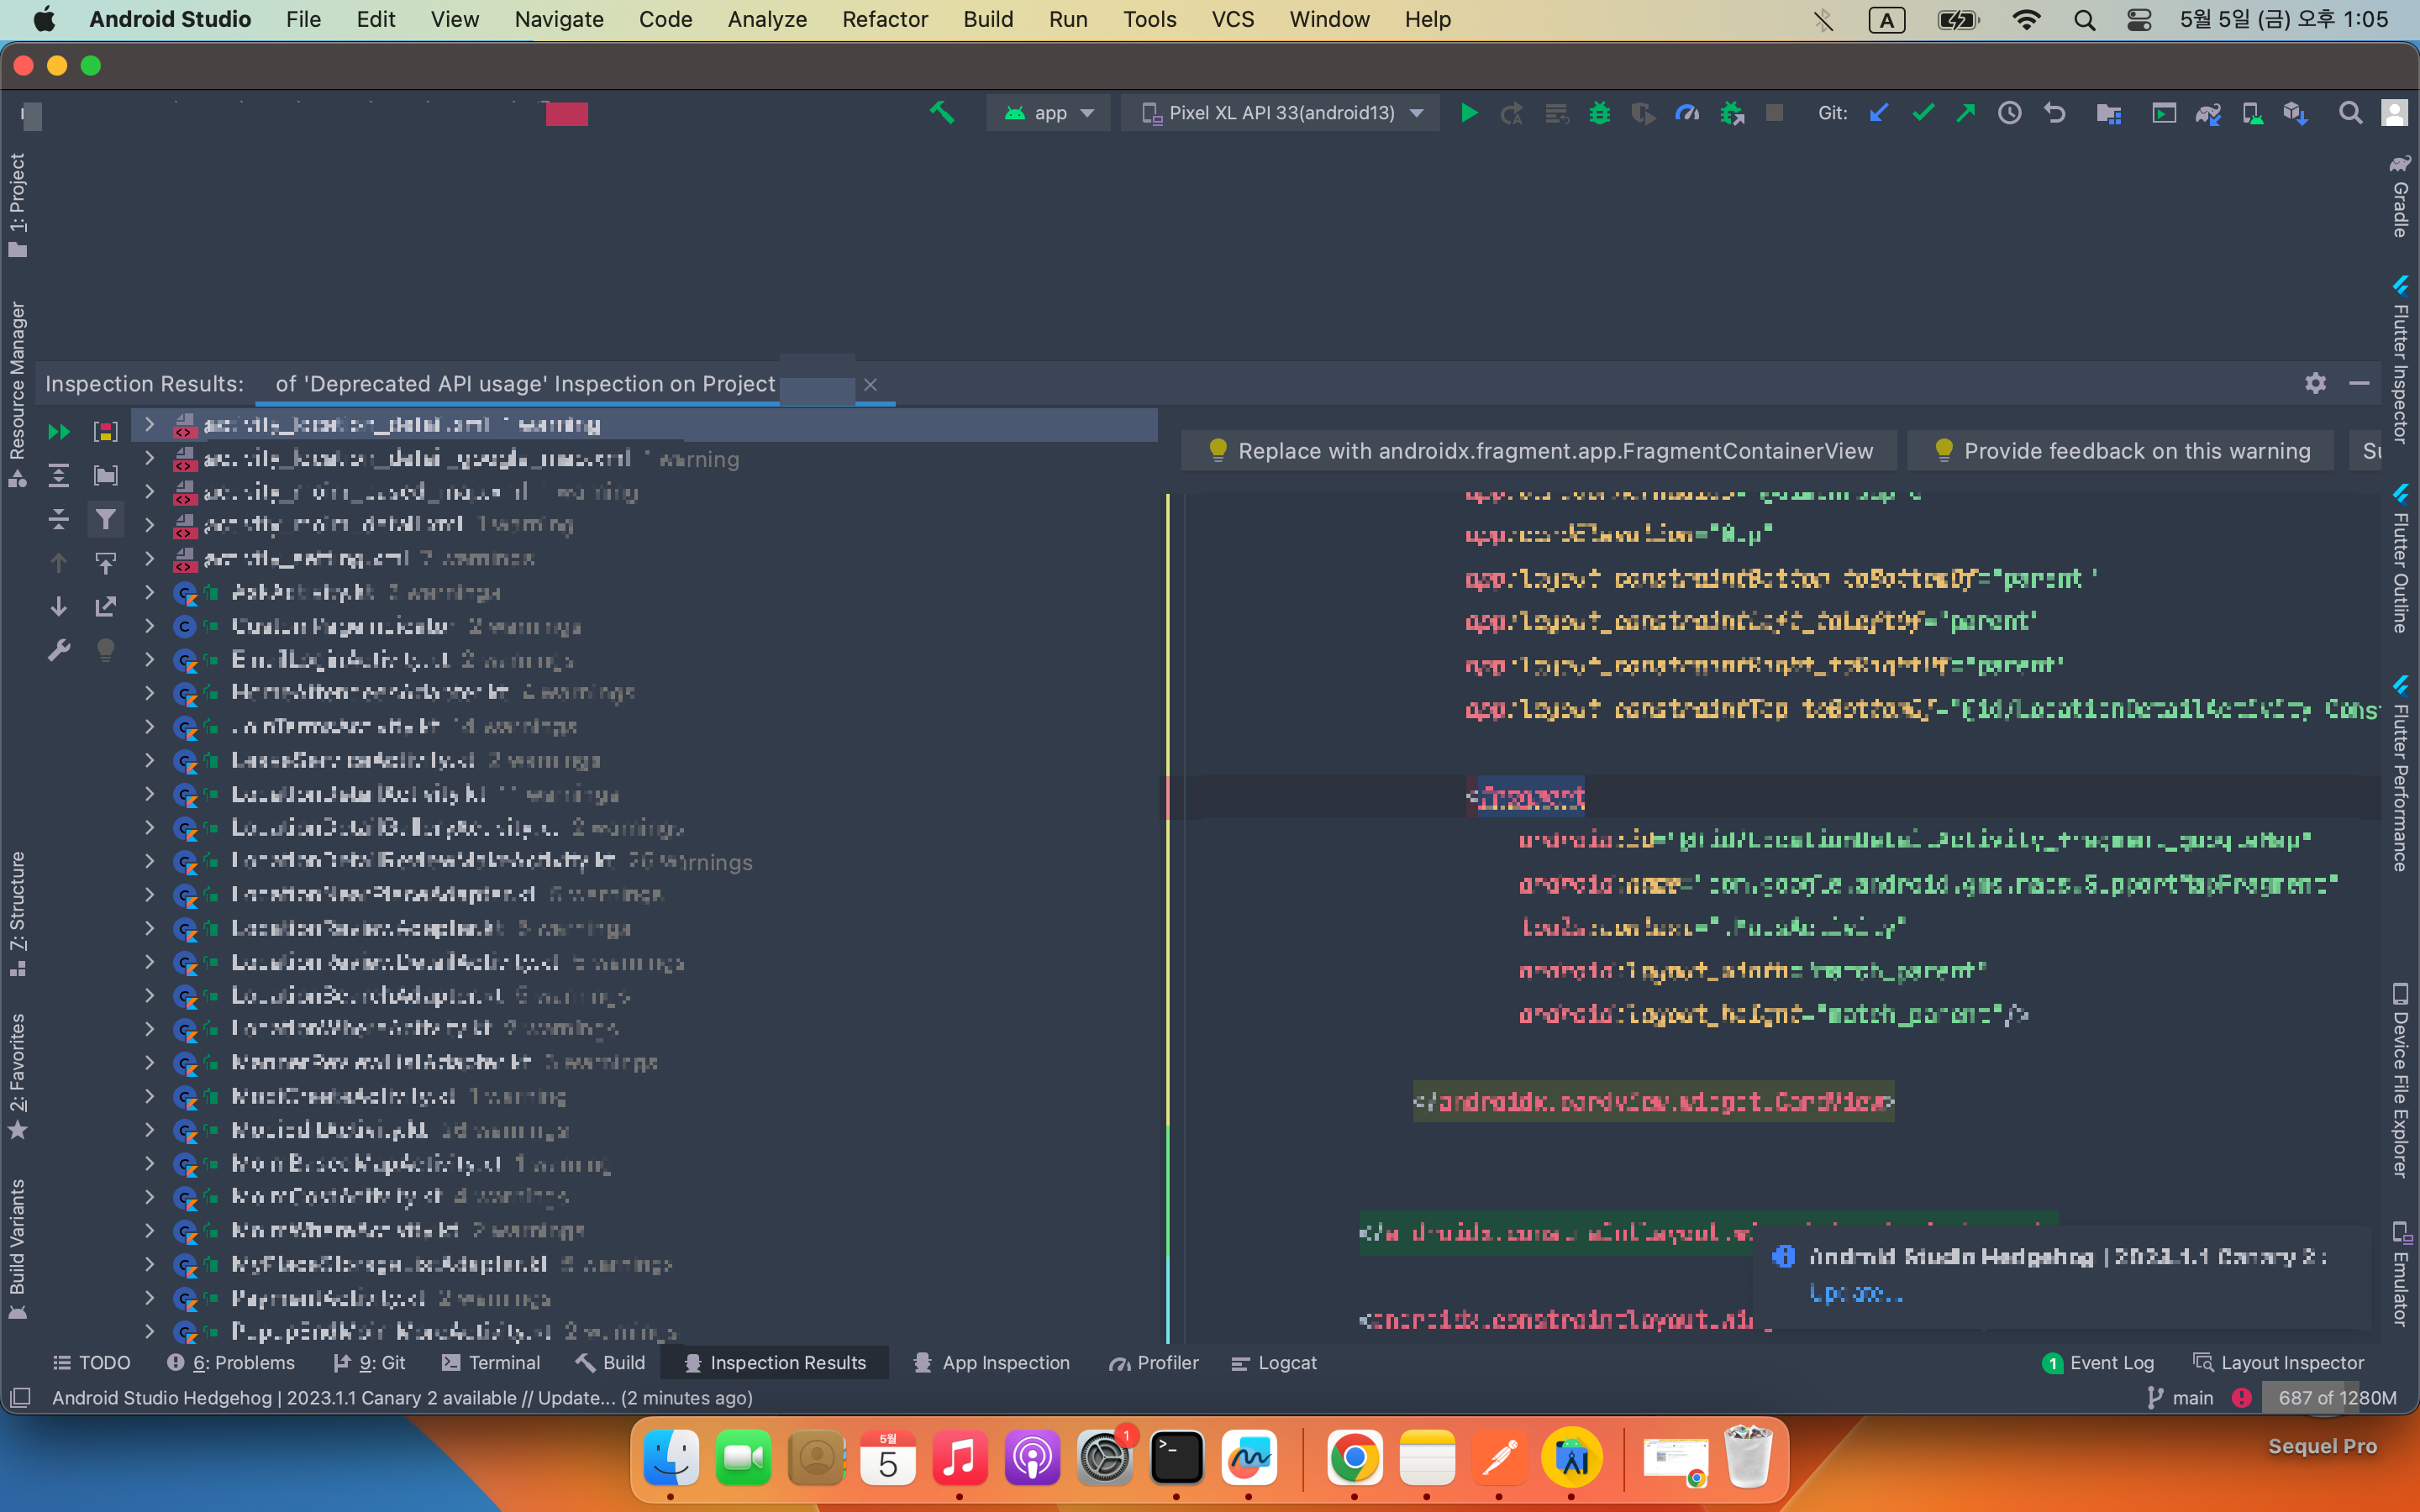The height and width of the screenshot is (1512, 2420).
Task: Open Inspection Results gear options
Action: tap(2315, 383)
